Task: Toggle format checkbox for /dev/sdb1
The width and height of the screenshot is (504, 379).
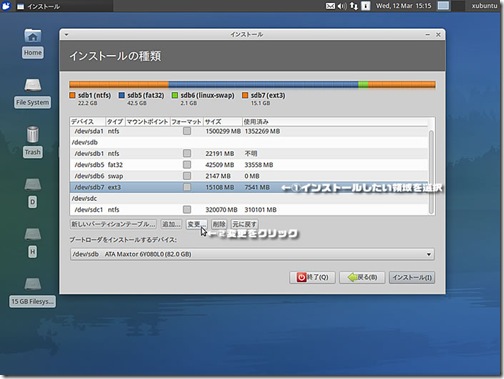Action: (x=187, y=153)
